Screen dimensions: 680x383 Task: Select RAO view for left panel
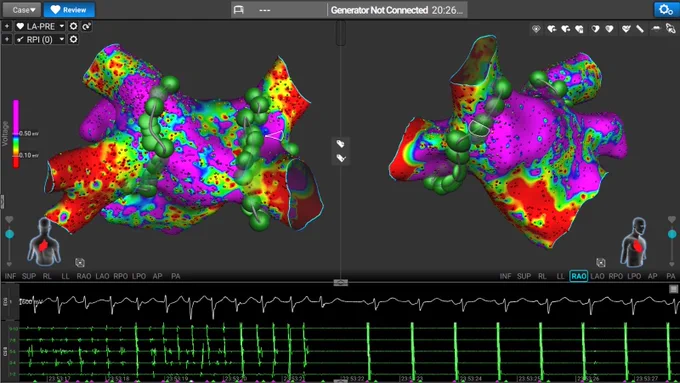pyautogui.click(x=84, y=276)
